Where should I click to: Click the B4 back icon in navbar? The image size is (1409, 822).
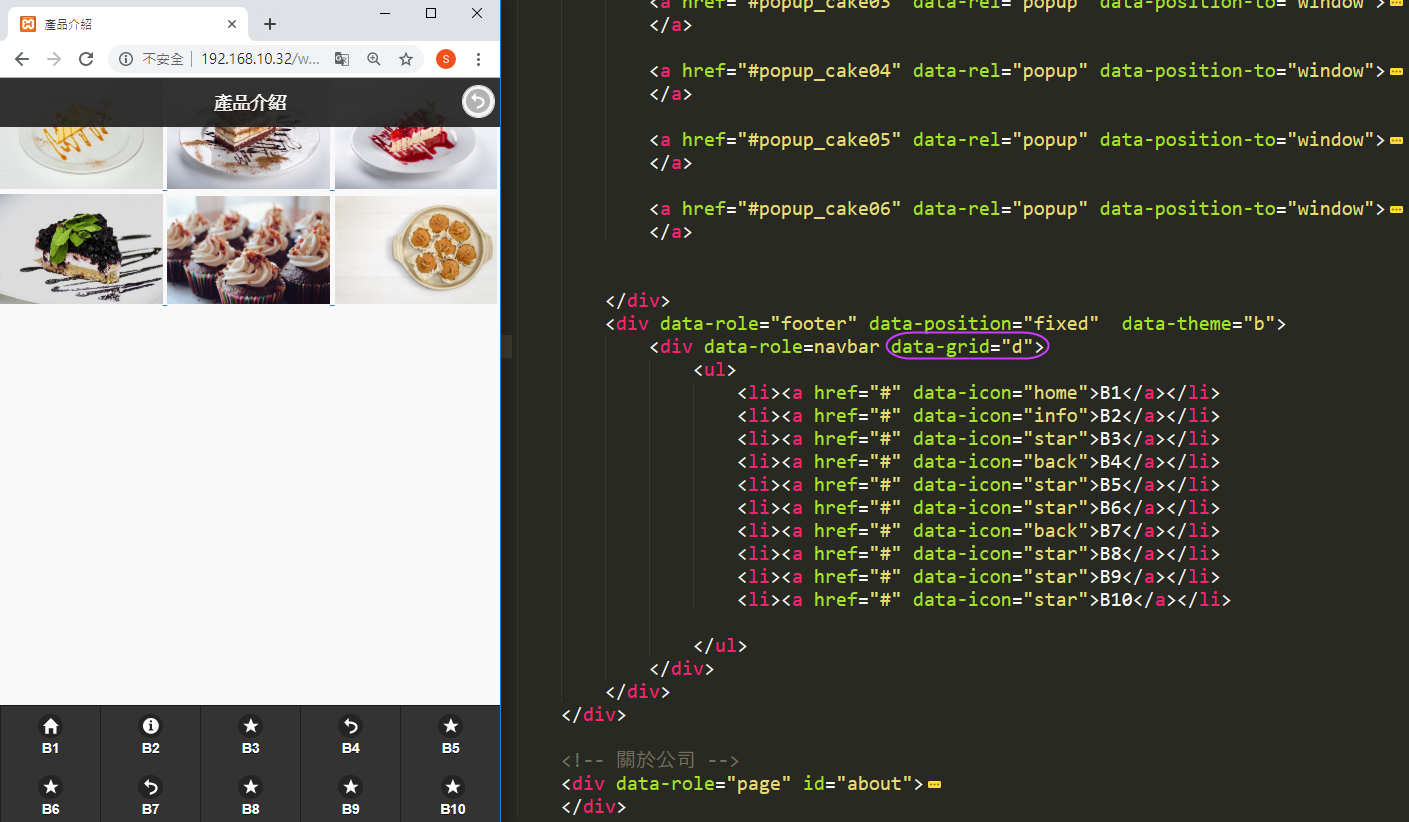click(350, 727)
